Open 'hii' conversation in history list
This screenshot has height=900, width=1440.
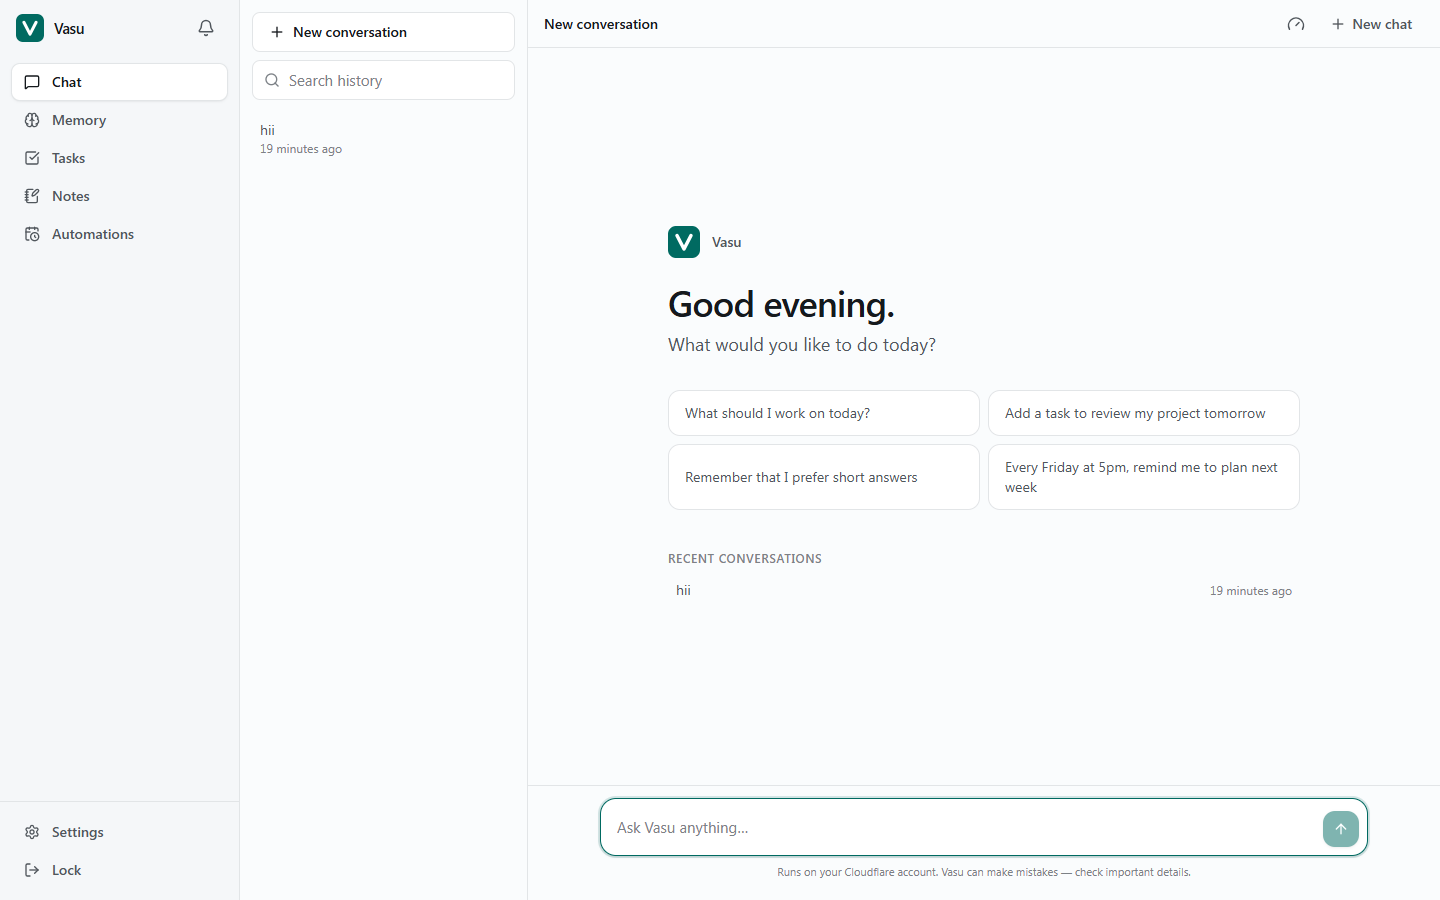click(383, 139)
